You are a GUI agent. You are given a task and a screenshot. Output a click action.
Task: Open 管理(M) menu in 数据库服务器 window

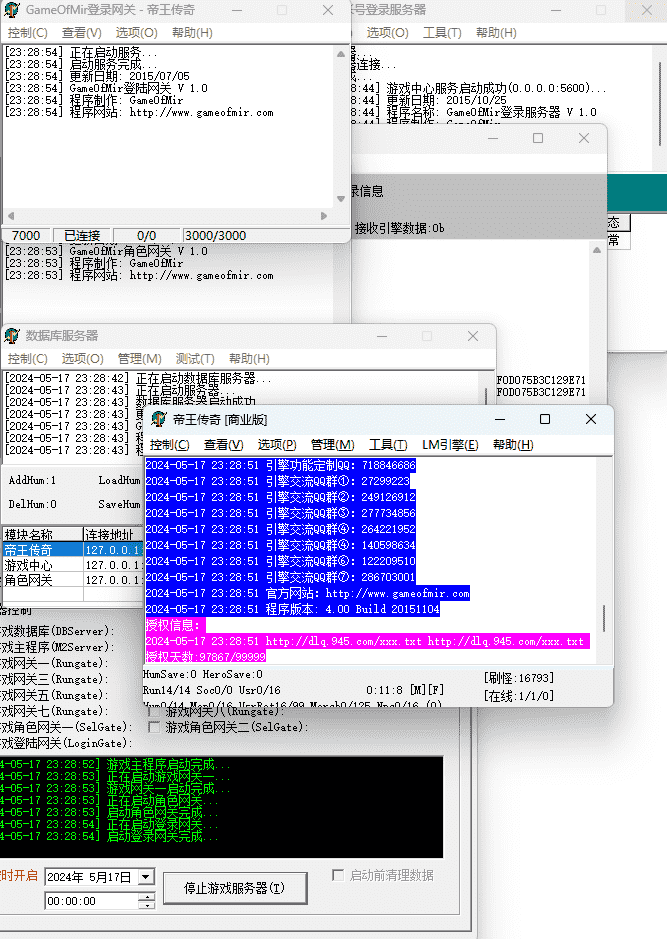tap(140, 359)
